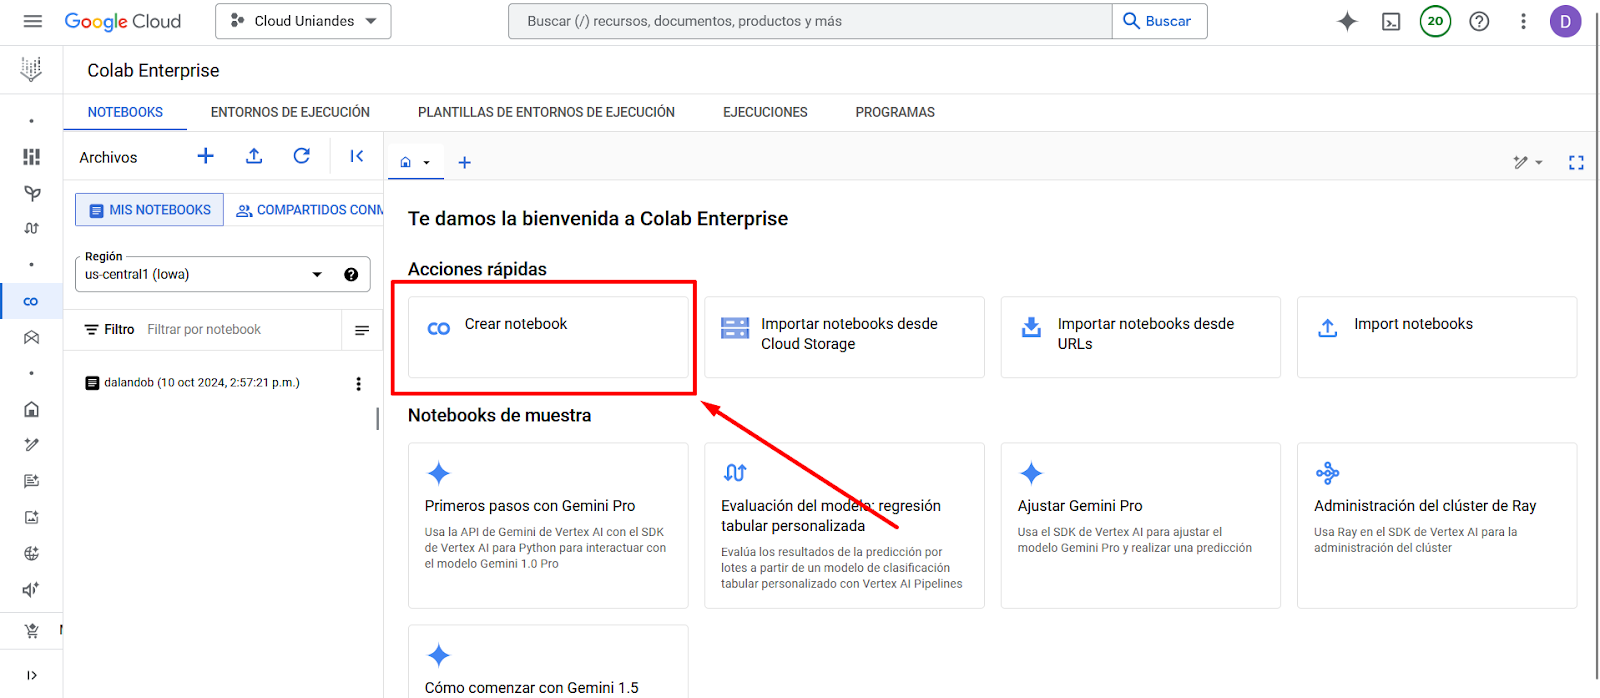Open PLANTILLAS DE ENTORNOS DE EJECUCIÓN tab
1600x698 pixels.
tap(546, 112)
